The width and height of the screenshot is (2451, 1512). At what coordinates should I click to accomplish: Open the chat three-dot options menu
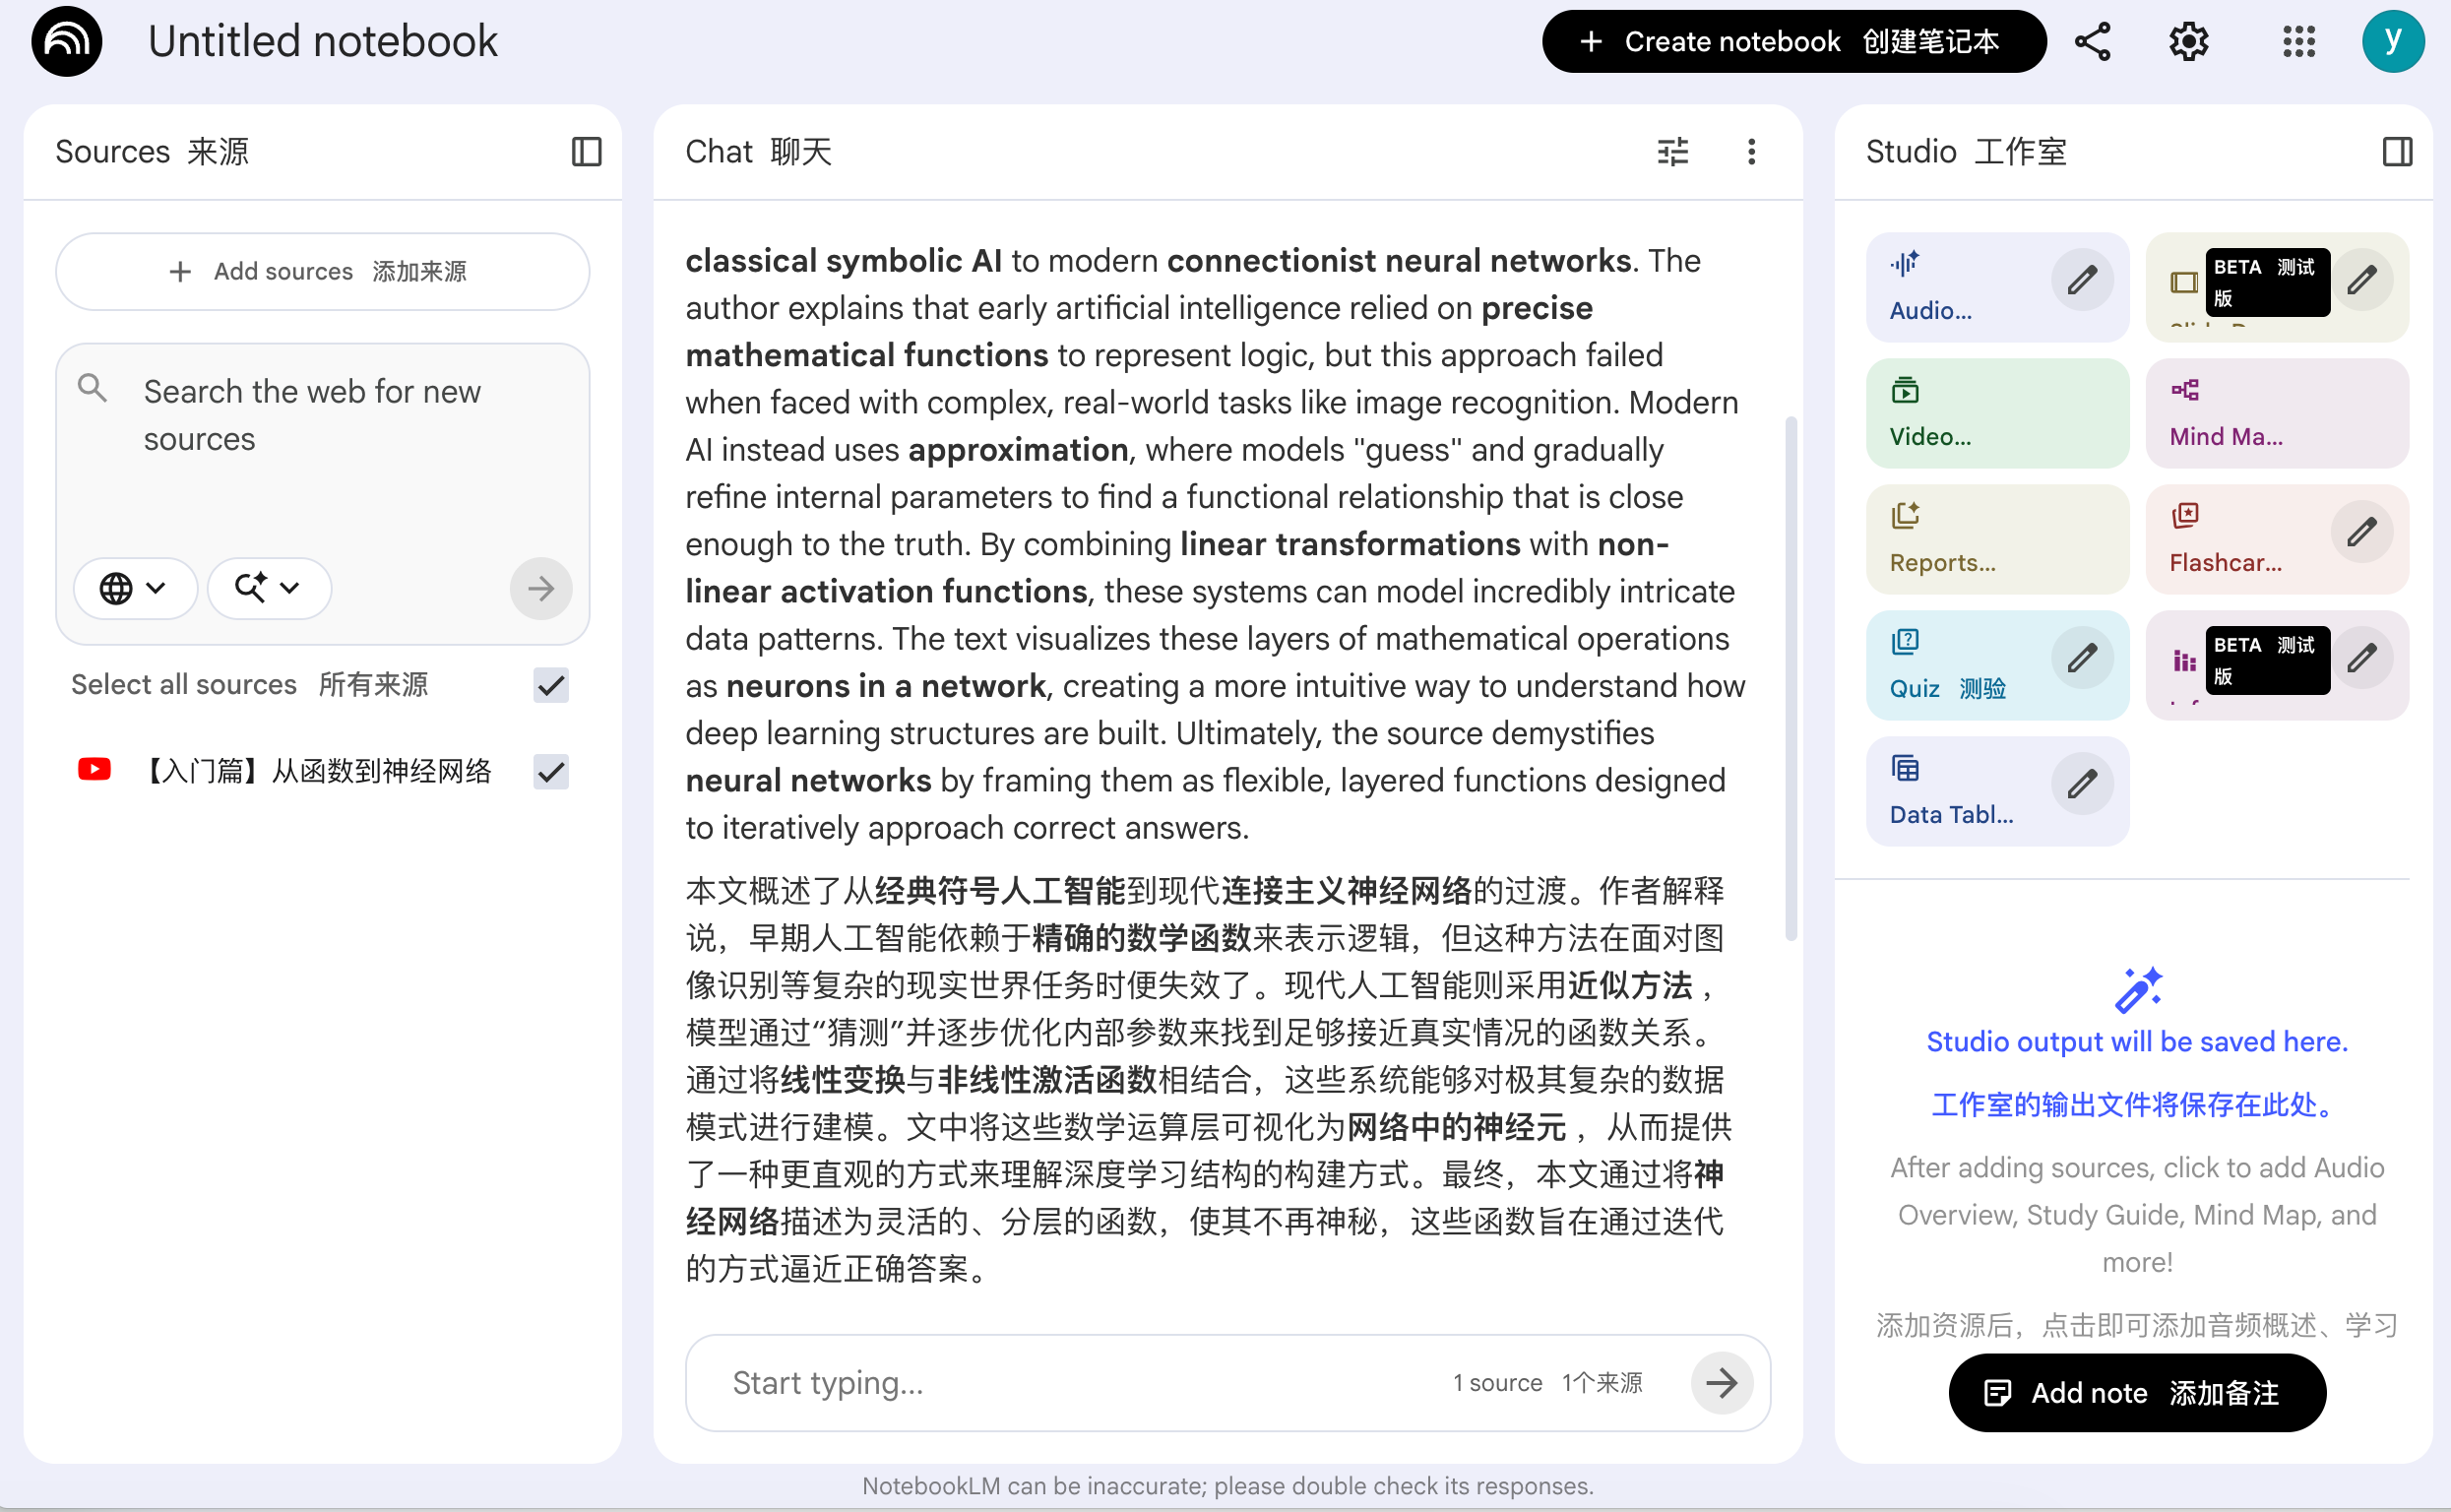[1751, 152]
